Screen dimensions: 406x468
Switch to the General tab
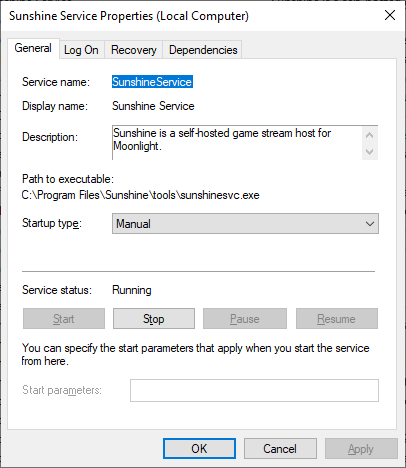pyautogui.click(x=33, y=48)
